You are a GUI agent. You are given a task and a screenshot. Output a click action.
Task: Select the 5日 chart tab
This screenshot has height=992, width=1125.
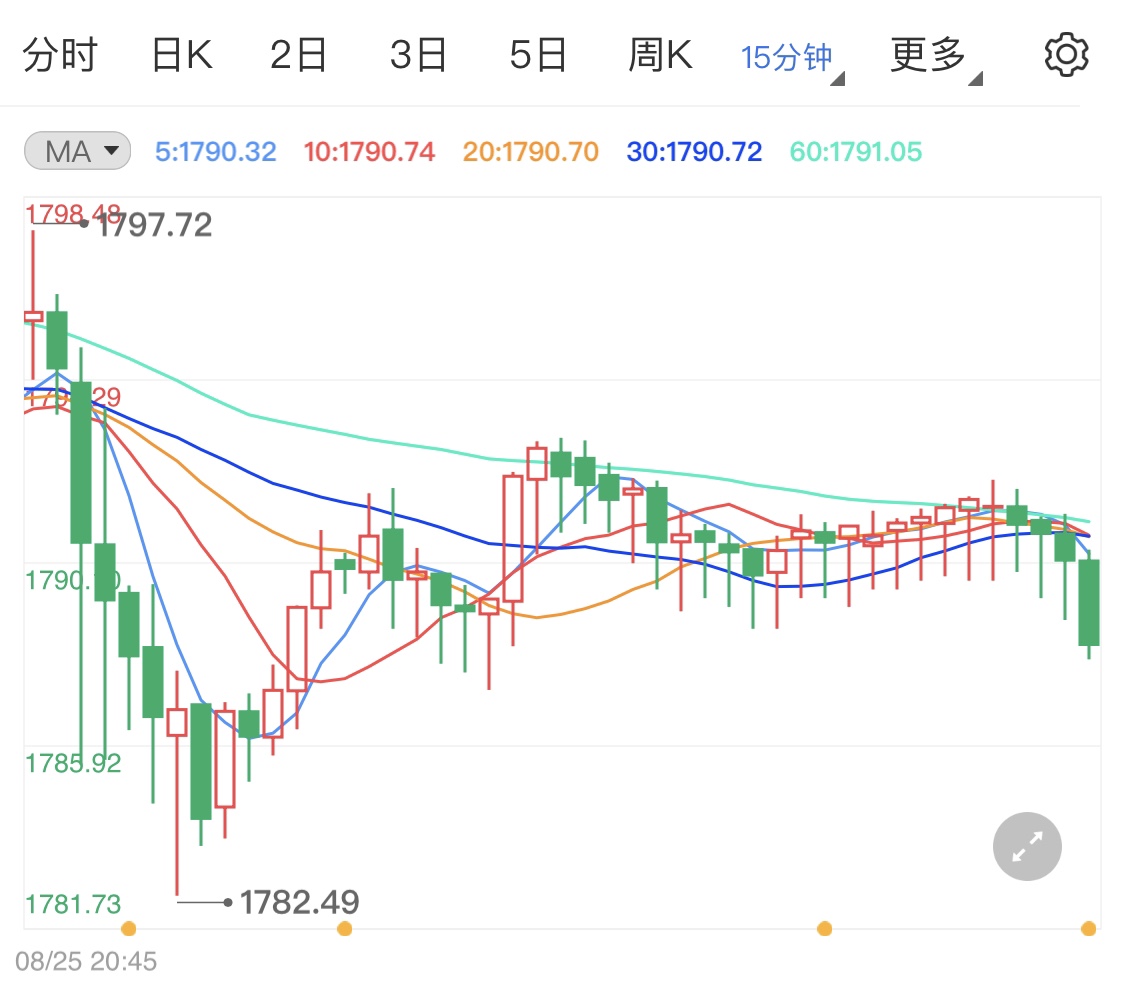click(538, 55)
